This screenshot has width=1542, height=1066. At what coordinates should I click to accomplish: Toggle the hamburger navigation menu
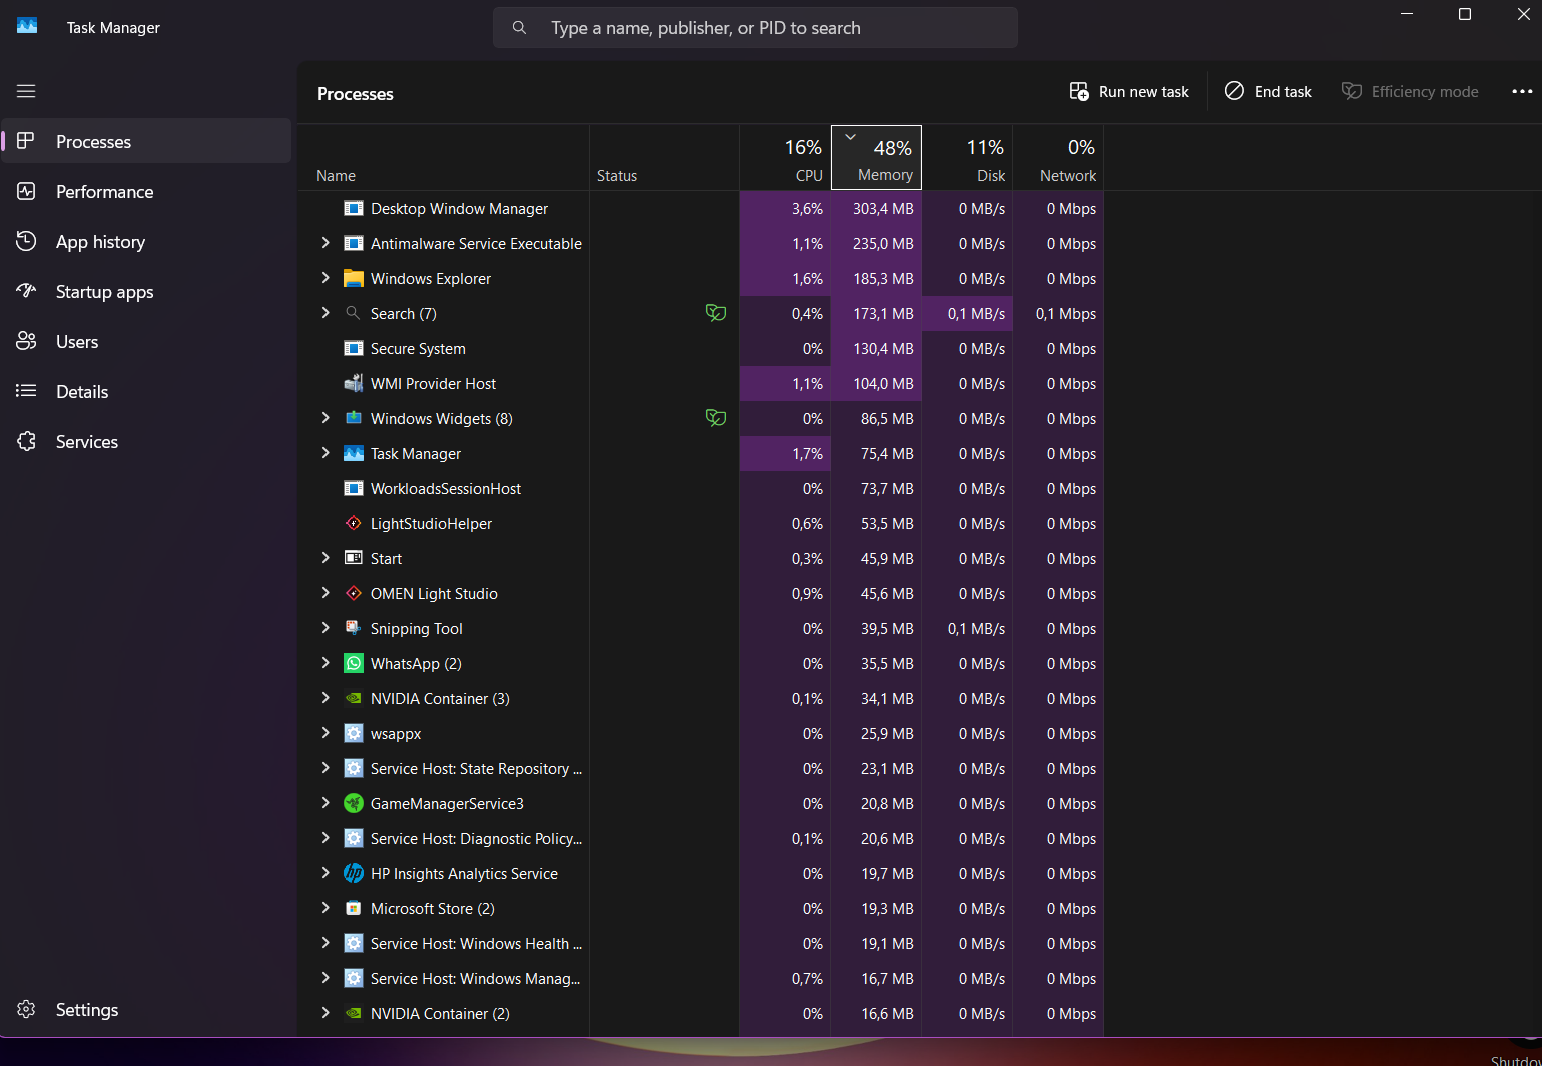coord(26,91)
